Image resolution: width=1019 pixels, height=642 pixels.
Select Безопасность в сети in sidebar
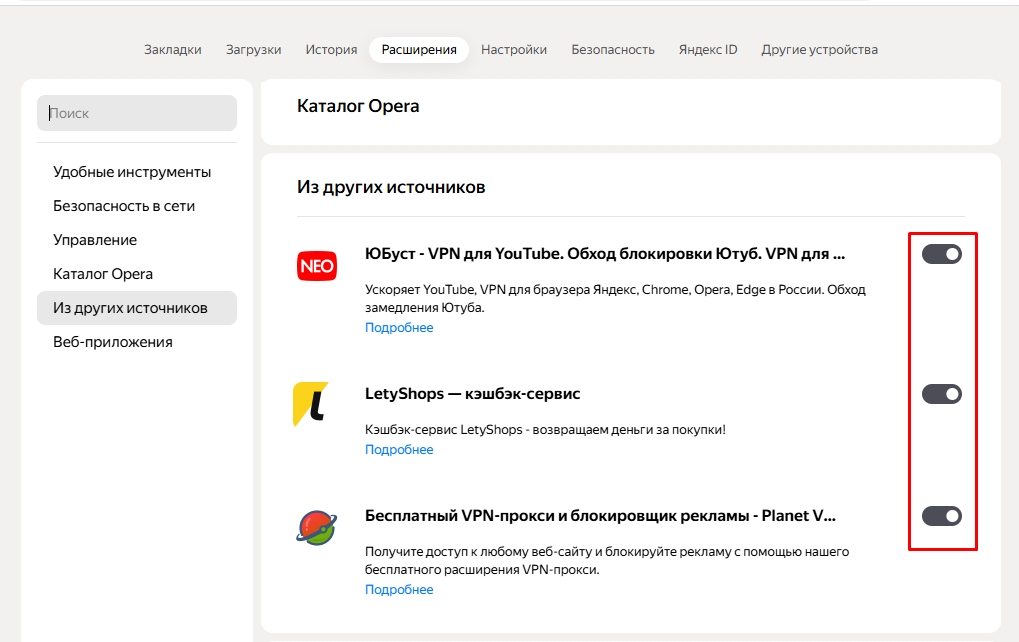tap(137, 206)
